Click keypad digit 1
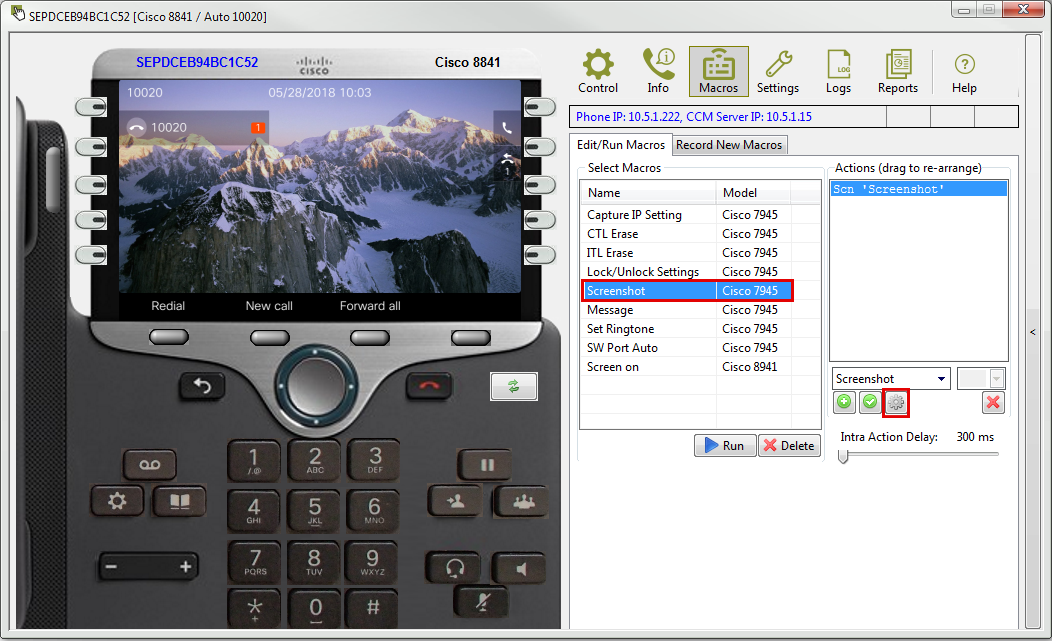 [x=254, y=460]
